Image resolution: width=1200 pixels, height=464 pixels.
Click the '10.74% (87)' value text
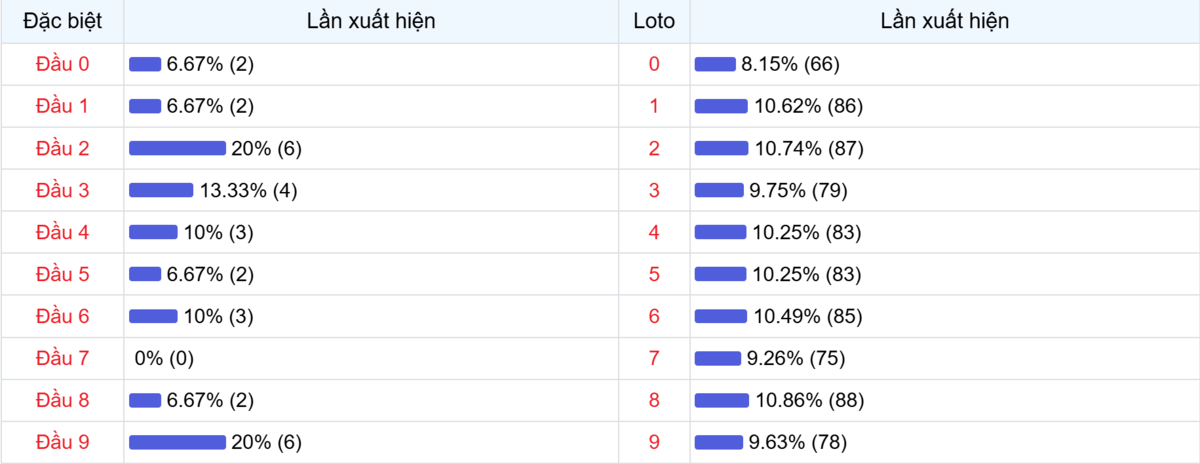coord(809,148)
